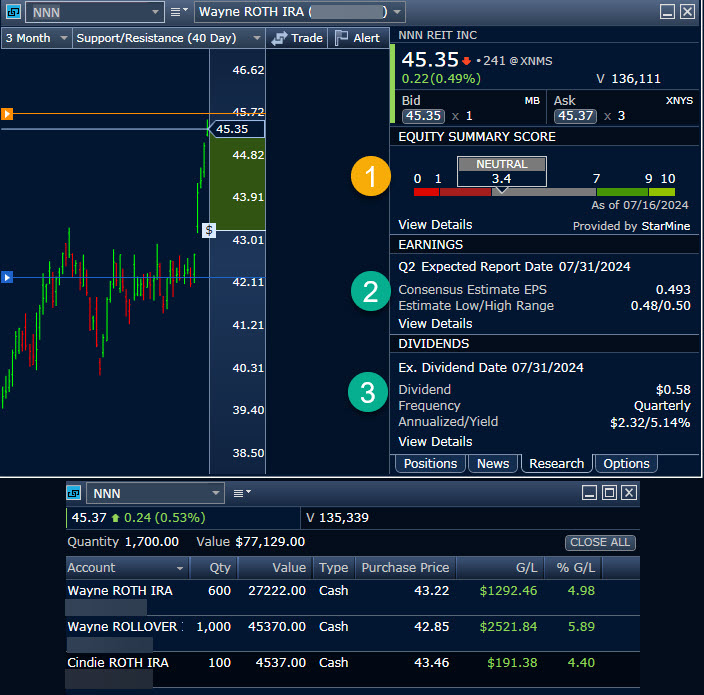Open View Details under Equity Summary Score
704x695 pixels.
435,225
